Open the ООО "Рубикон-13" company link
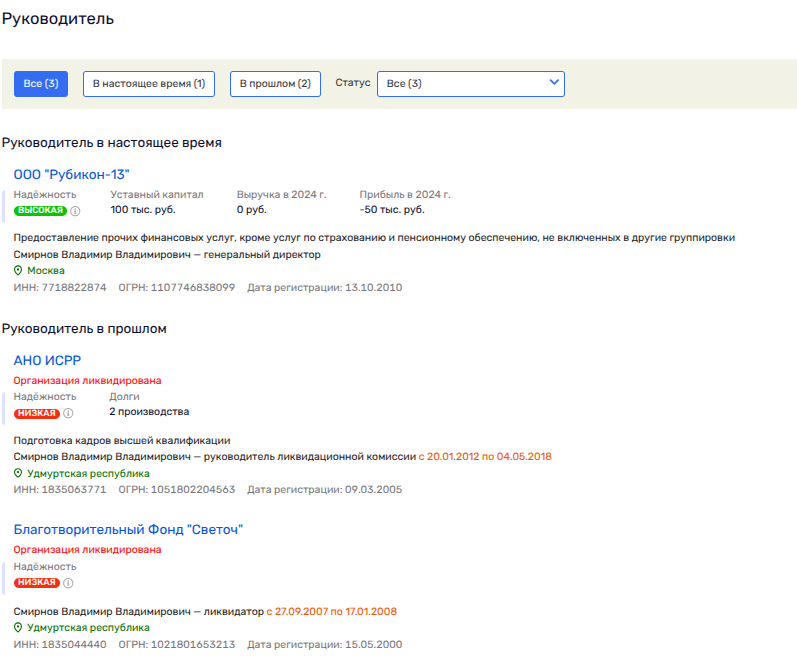Image resolution: width=797 pixels, height=657 pixels. (x=72, y=175)
